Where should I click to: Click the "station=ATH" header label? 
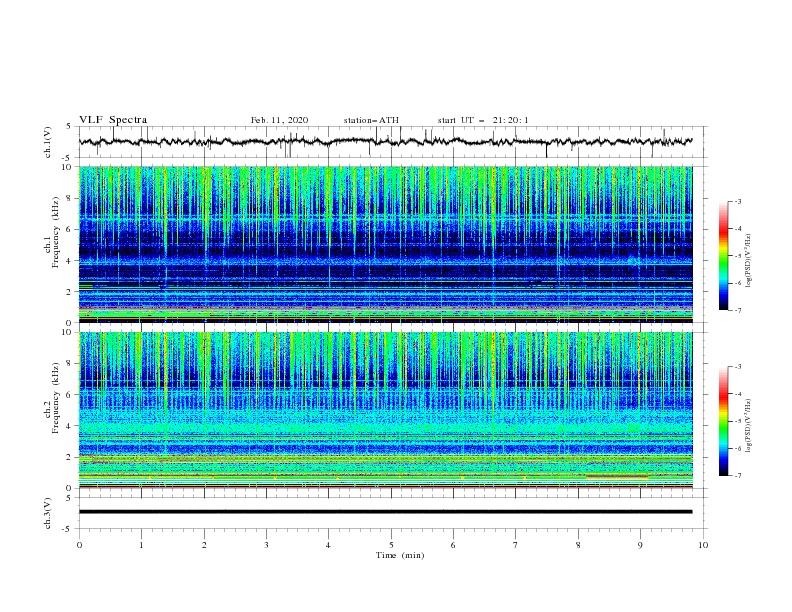pos(371,120)
